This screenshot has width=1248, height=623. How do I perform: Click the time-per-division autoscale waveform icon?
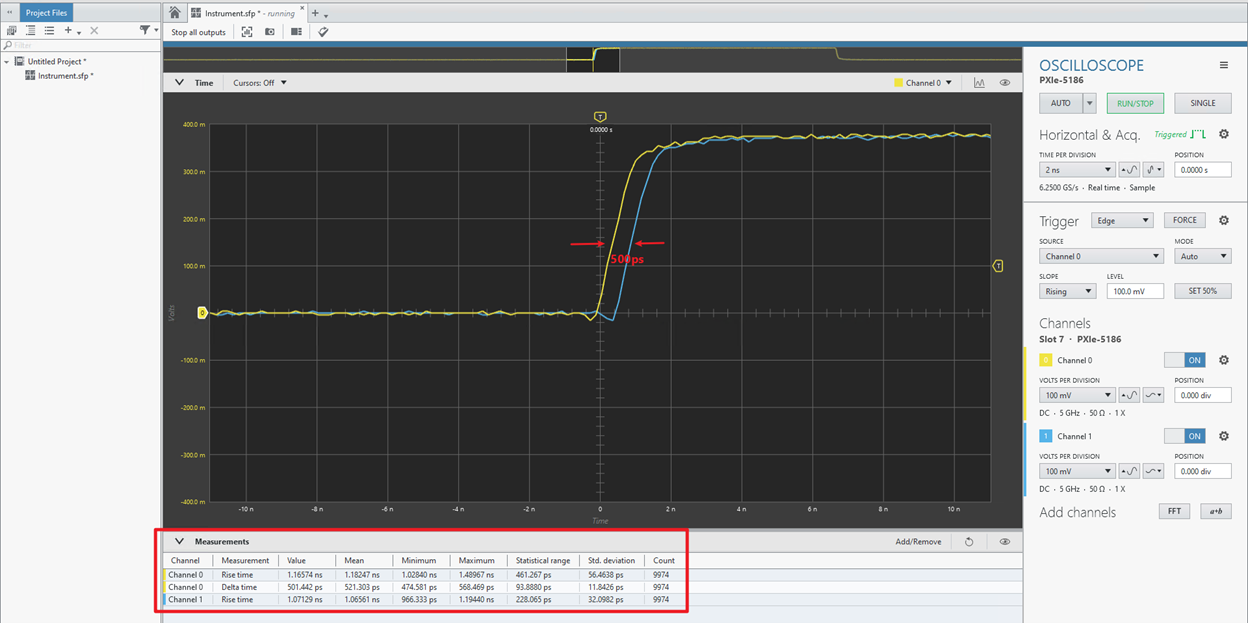click(1130, 170)
